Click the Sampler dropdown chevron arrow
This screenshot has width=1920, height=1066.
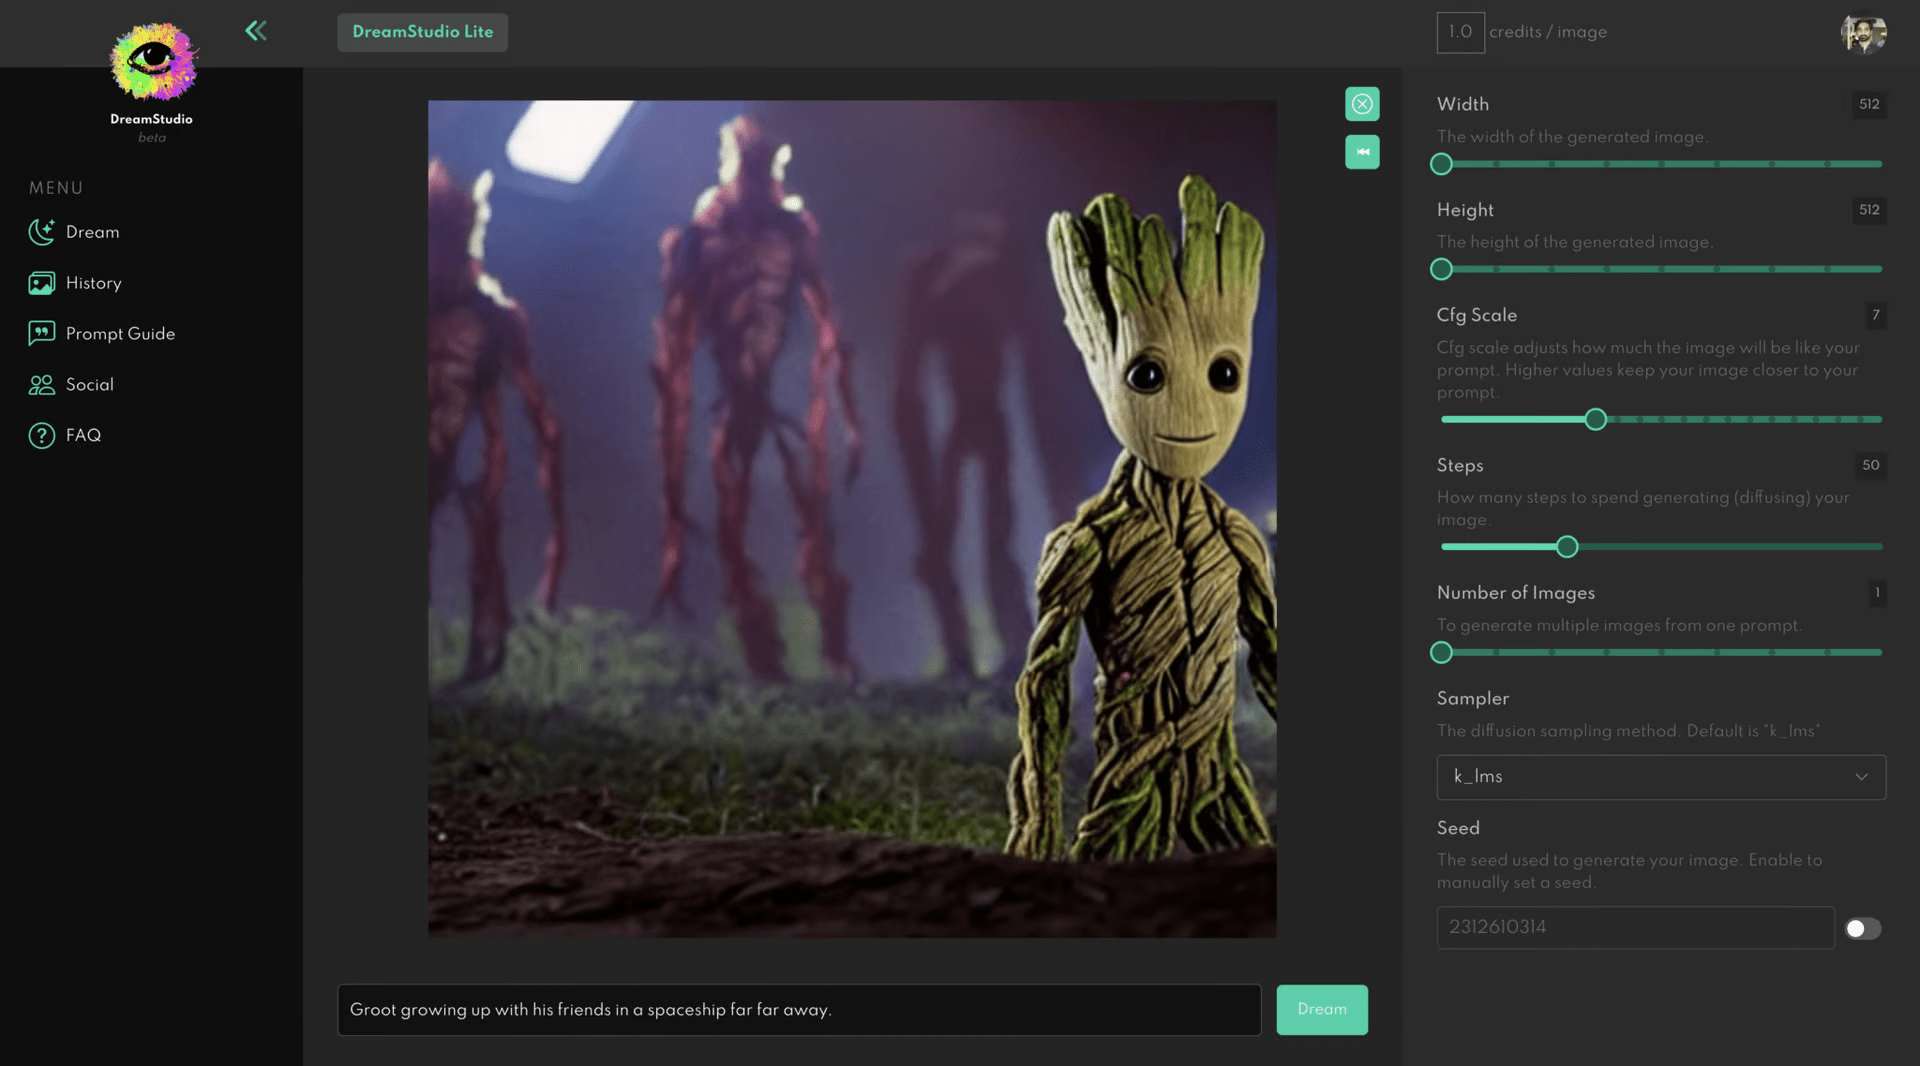tap(1861, 777)
